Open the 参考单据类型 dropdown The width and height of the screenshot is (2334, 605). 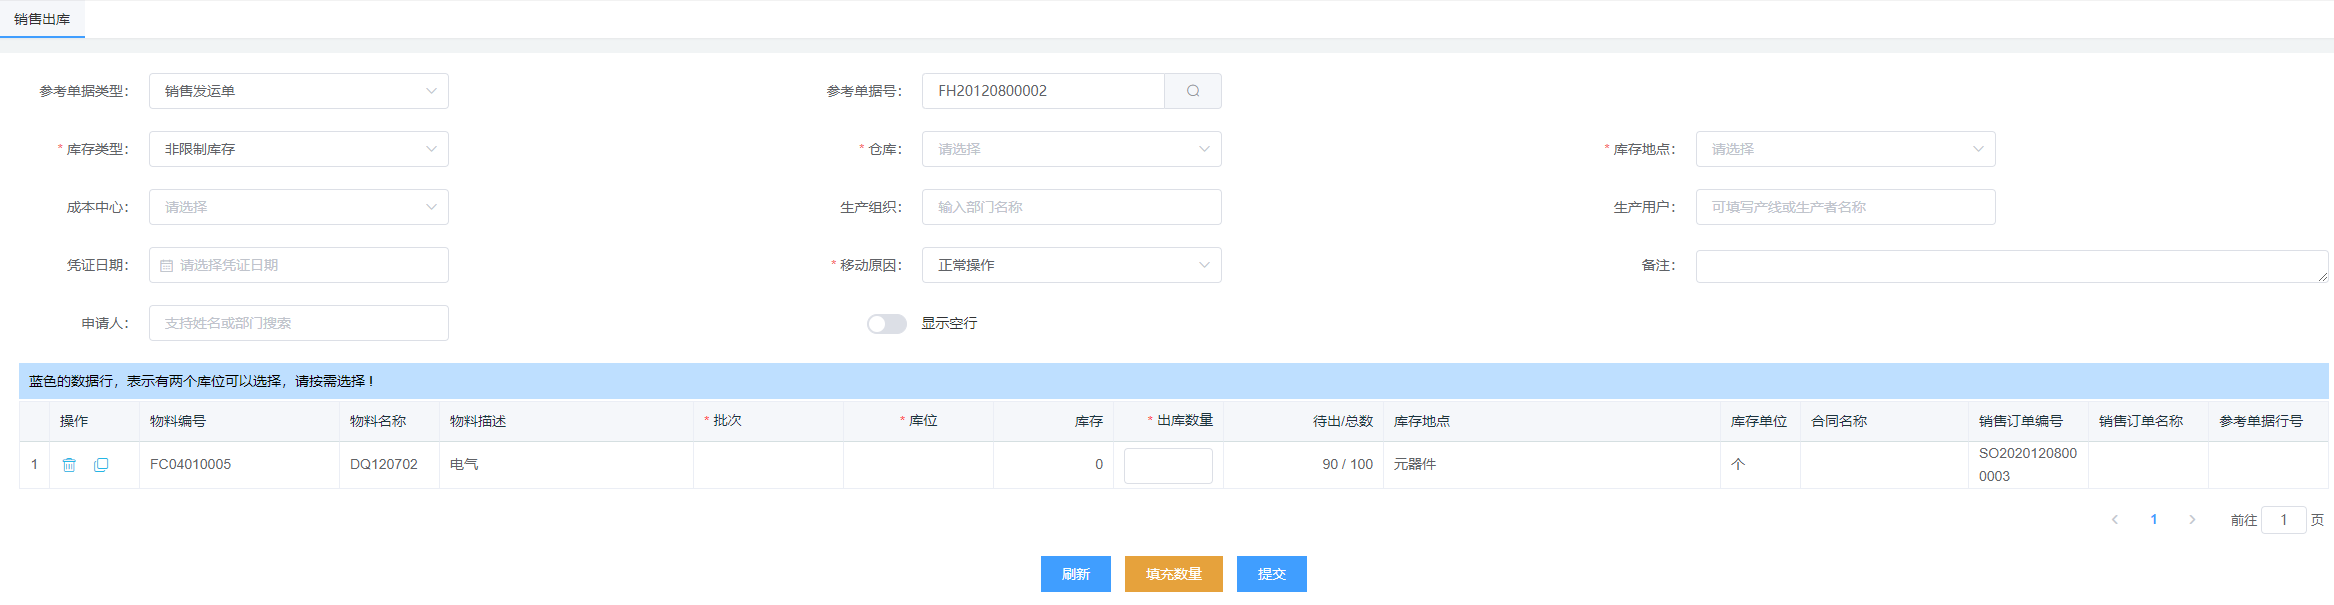pyautogui.click(x=298, y=91)
